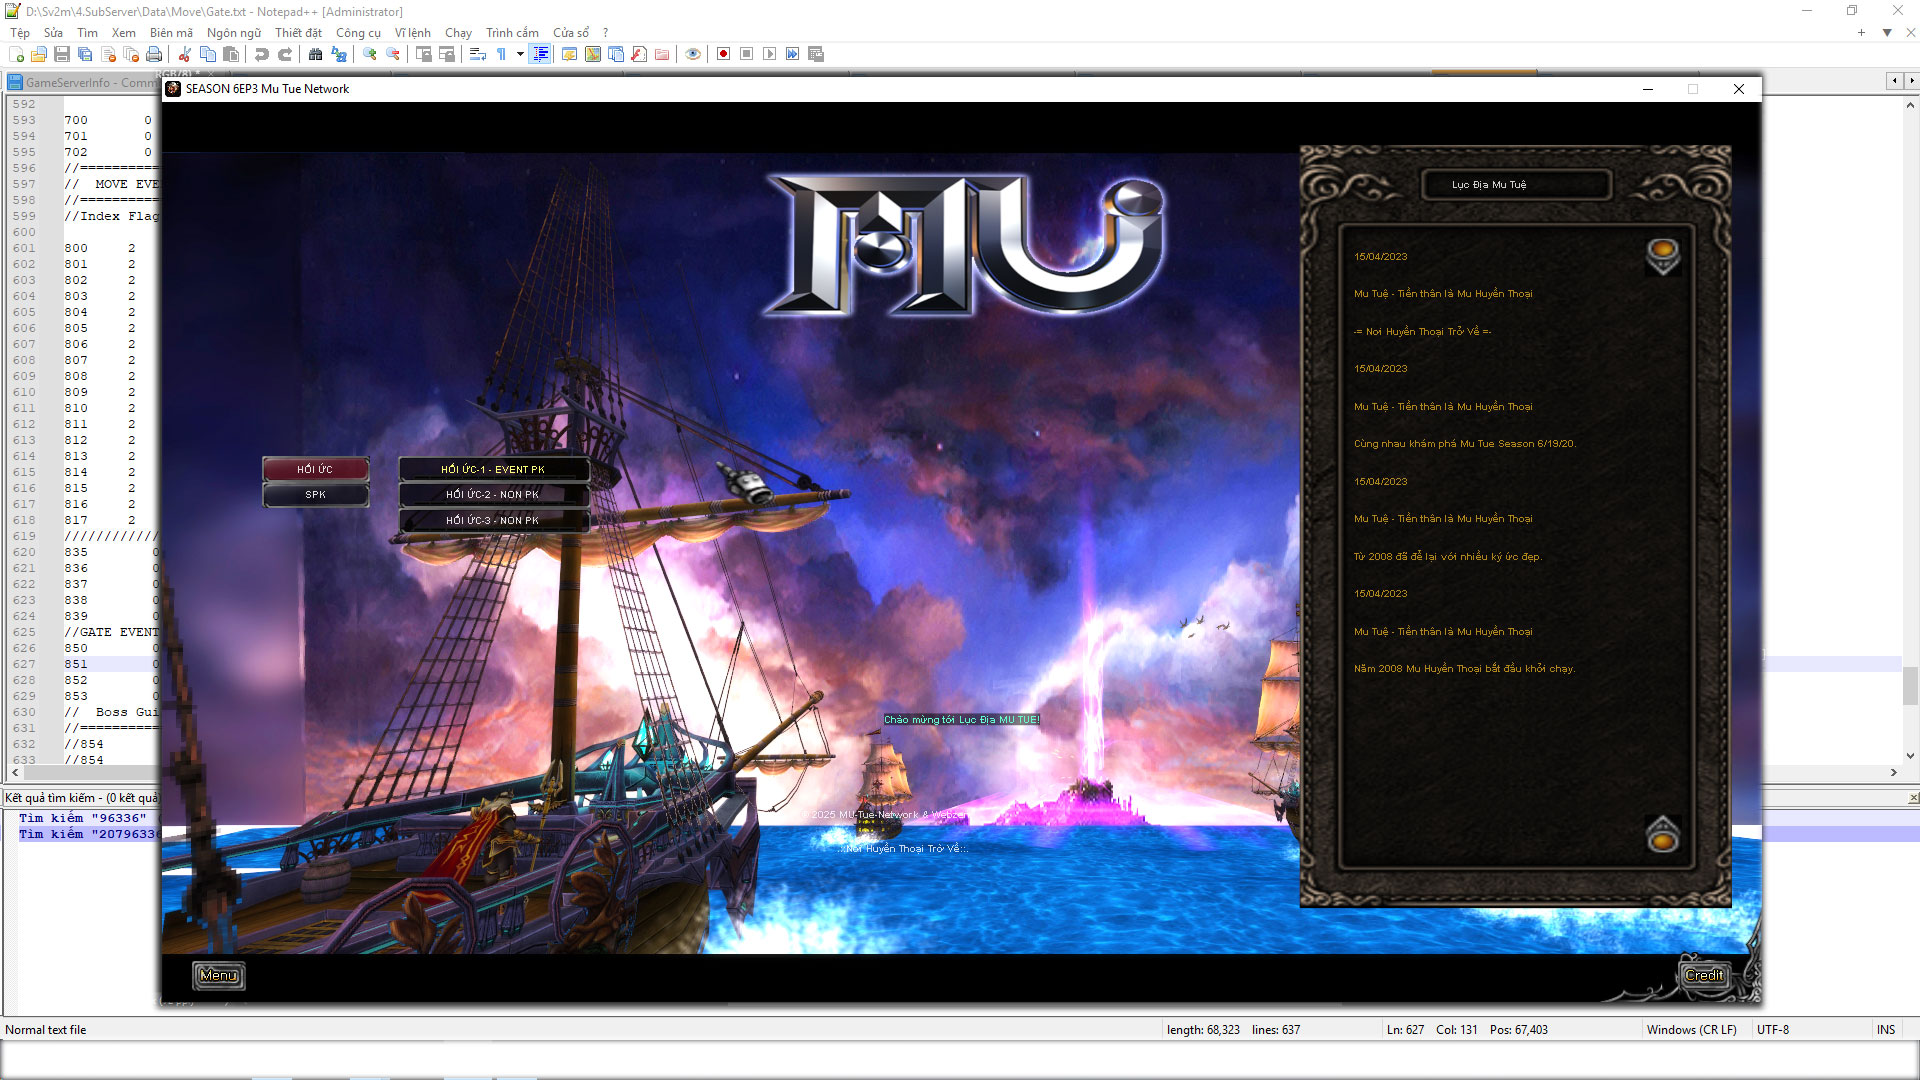
Task: Click INS mode indicator in status bar
Action: 1886,1029
